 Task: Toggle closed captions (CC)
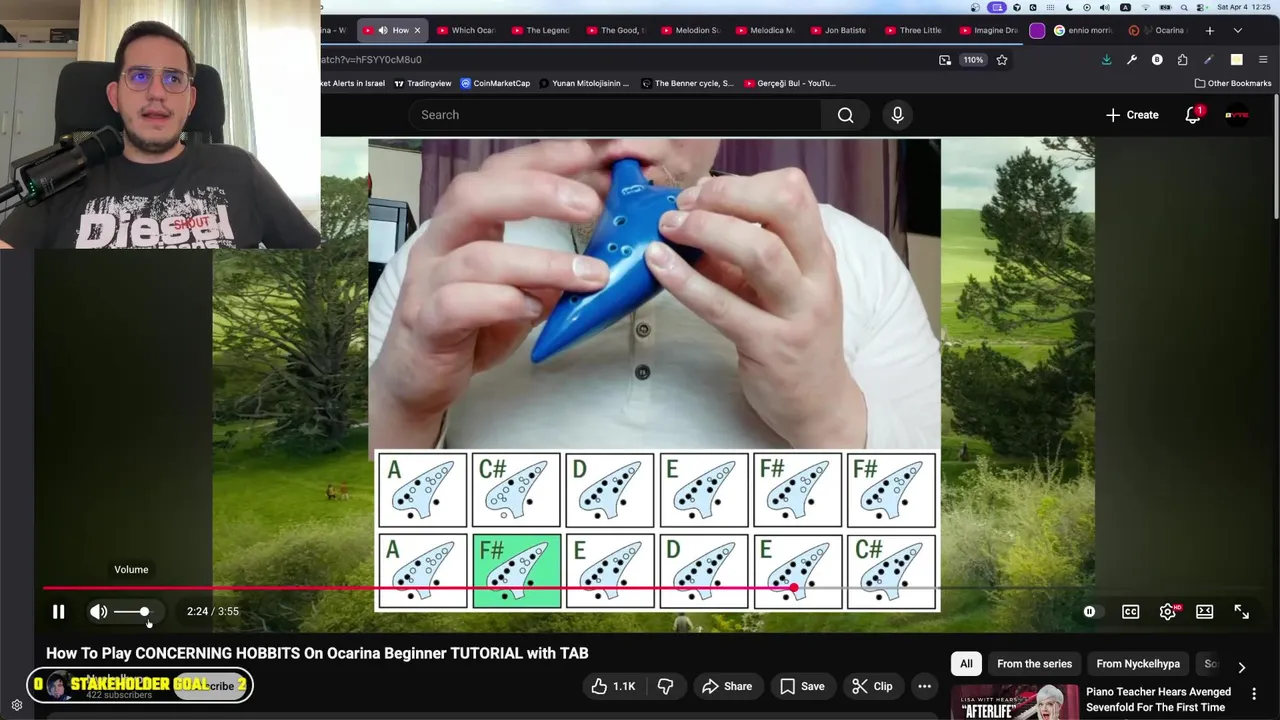[1130, 611]
